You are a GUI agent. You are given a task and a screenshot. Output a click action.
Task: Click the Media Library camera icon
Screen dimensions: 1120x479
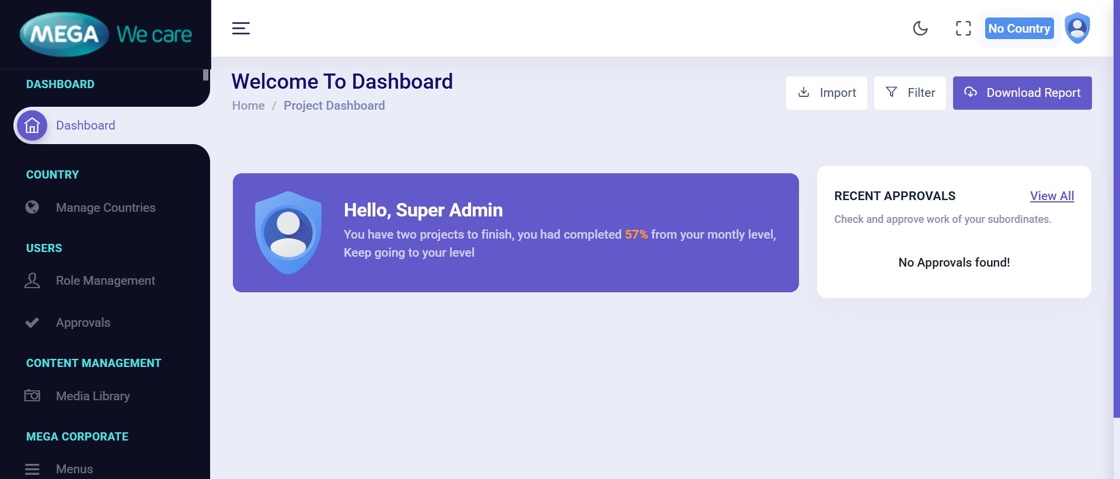click(32, 396)
